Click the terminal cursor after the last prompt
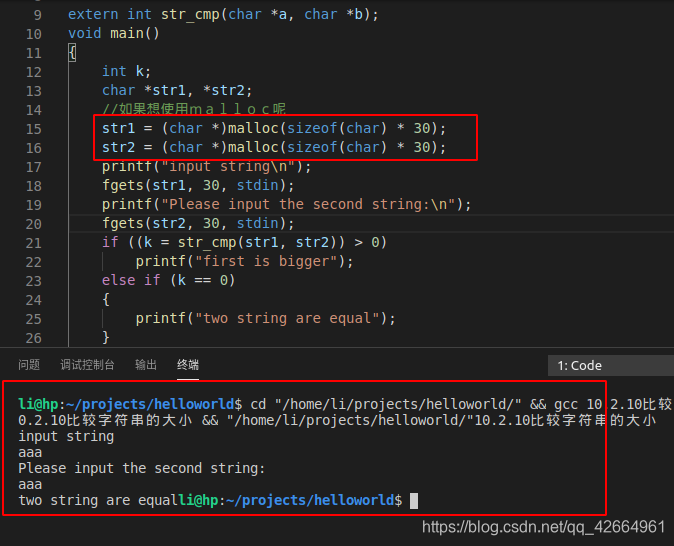 [414, 501]
